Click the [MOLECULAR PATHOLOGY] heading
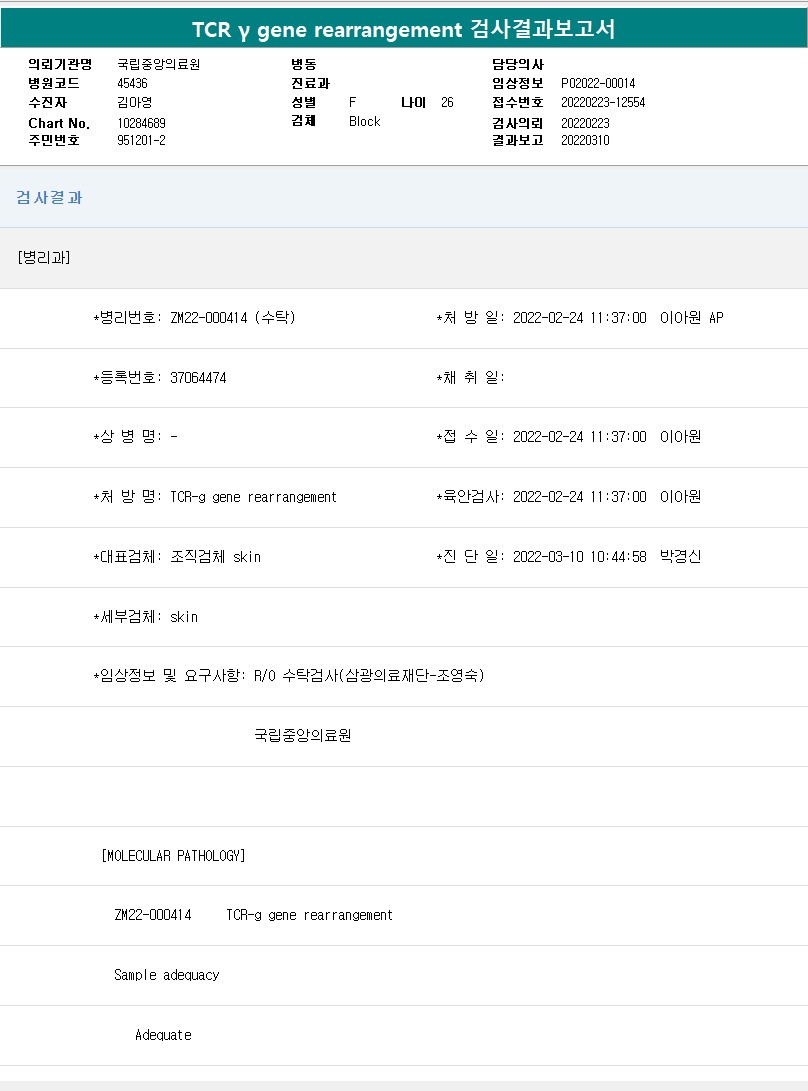Screen dimensions: 808x1091 coord(173,856)
